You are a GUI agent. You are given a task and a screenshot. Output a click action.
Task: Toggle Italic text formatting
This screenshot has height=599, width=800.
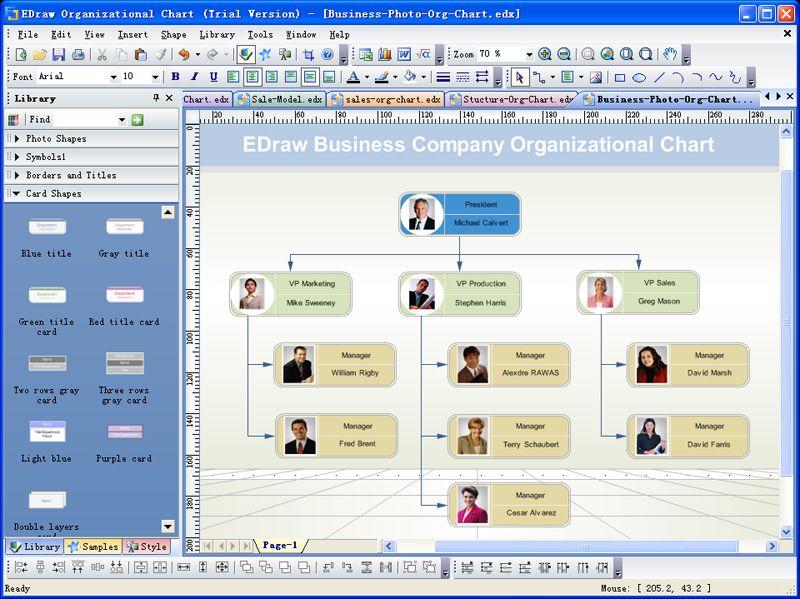pyautogui.click(x=194, y=77)
